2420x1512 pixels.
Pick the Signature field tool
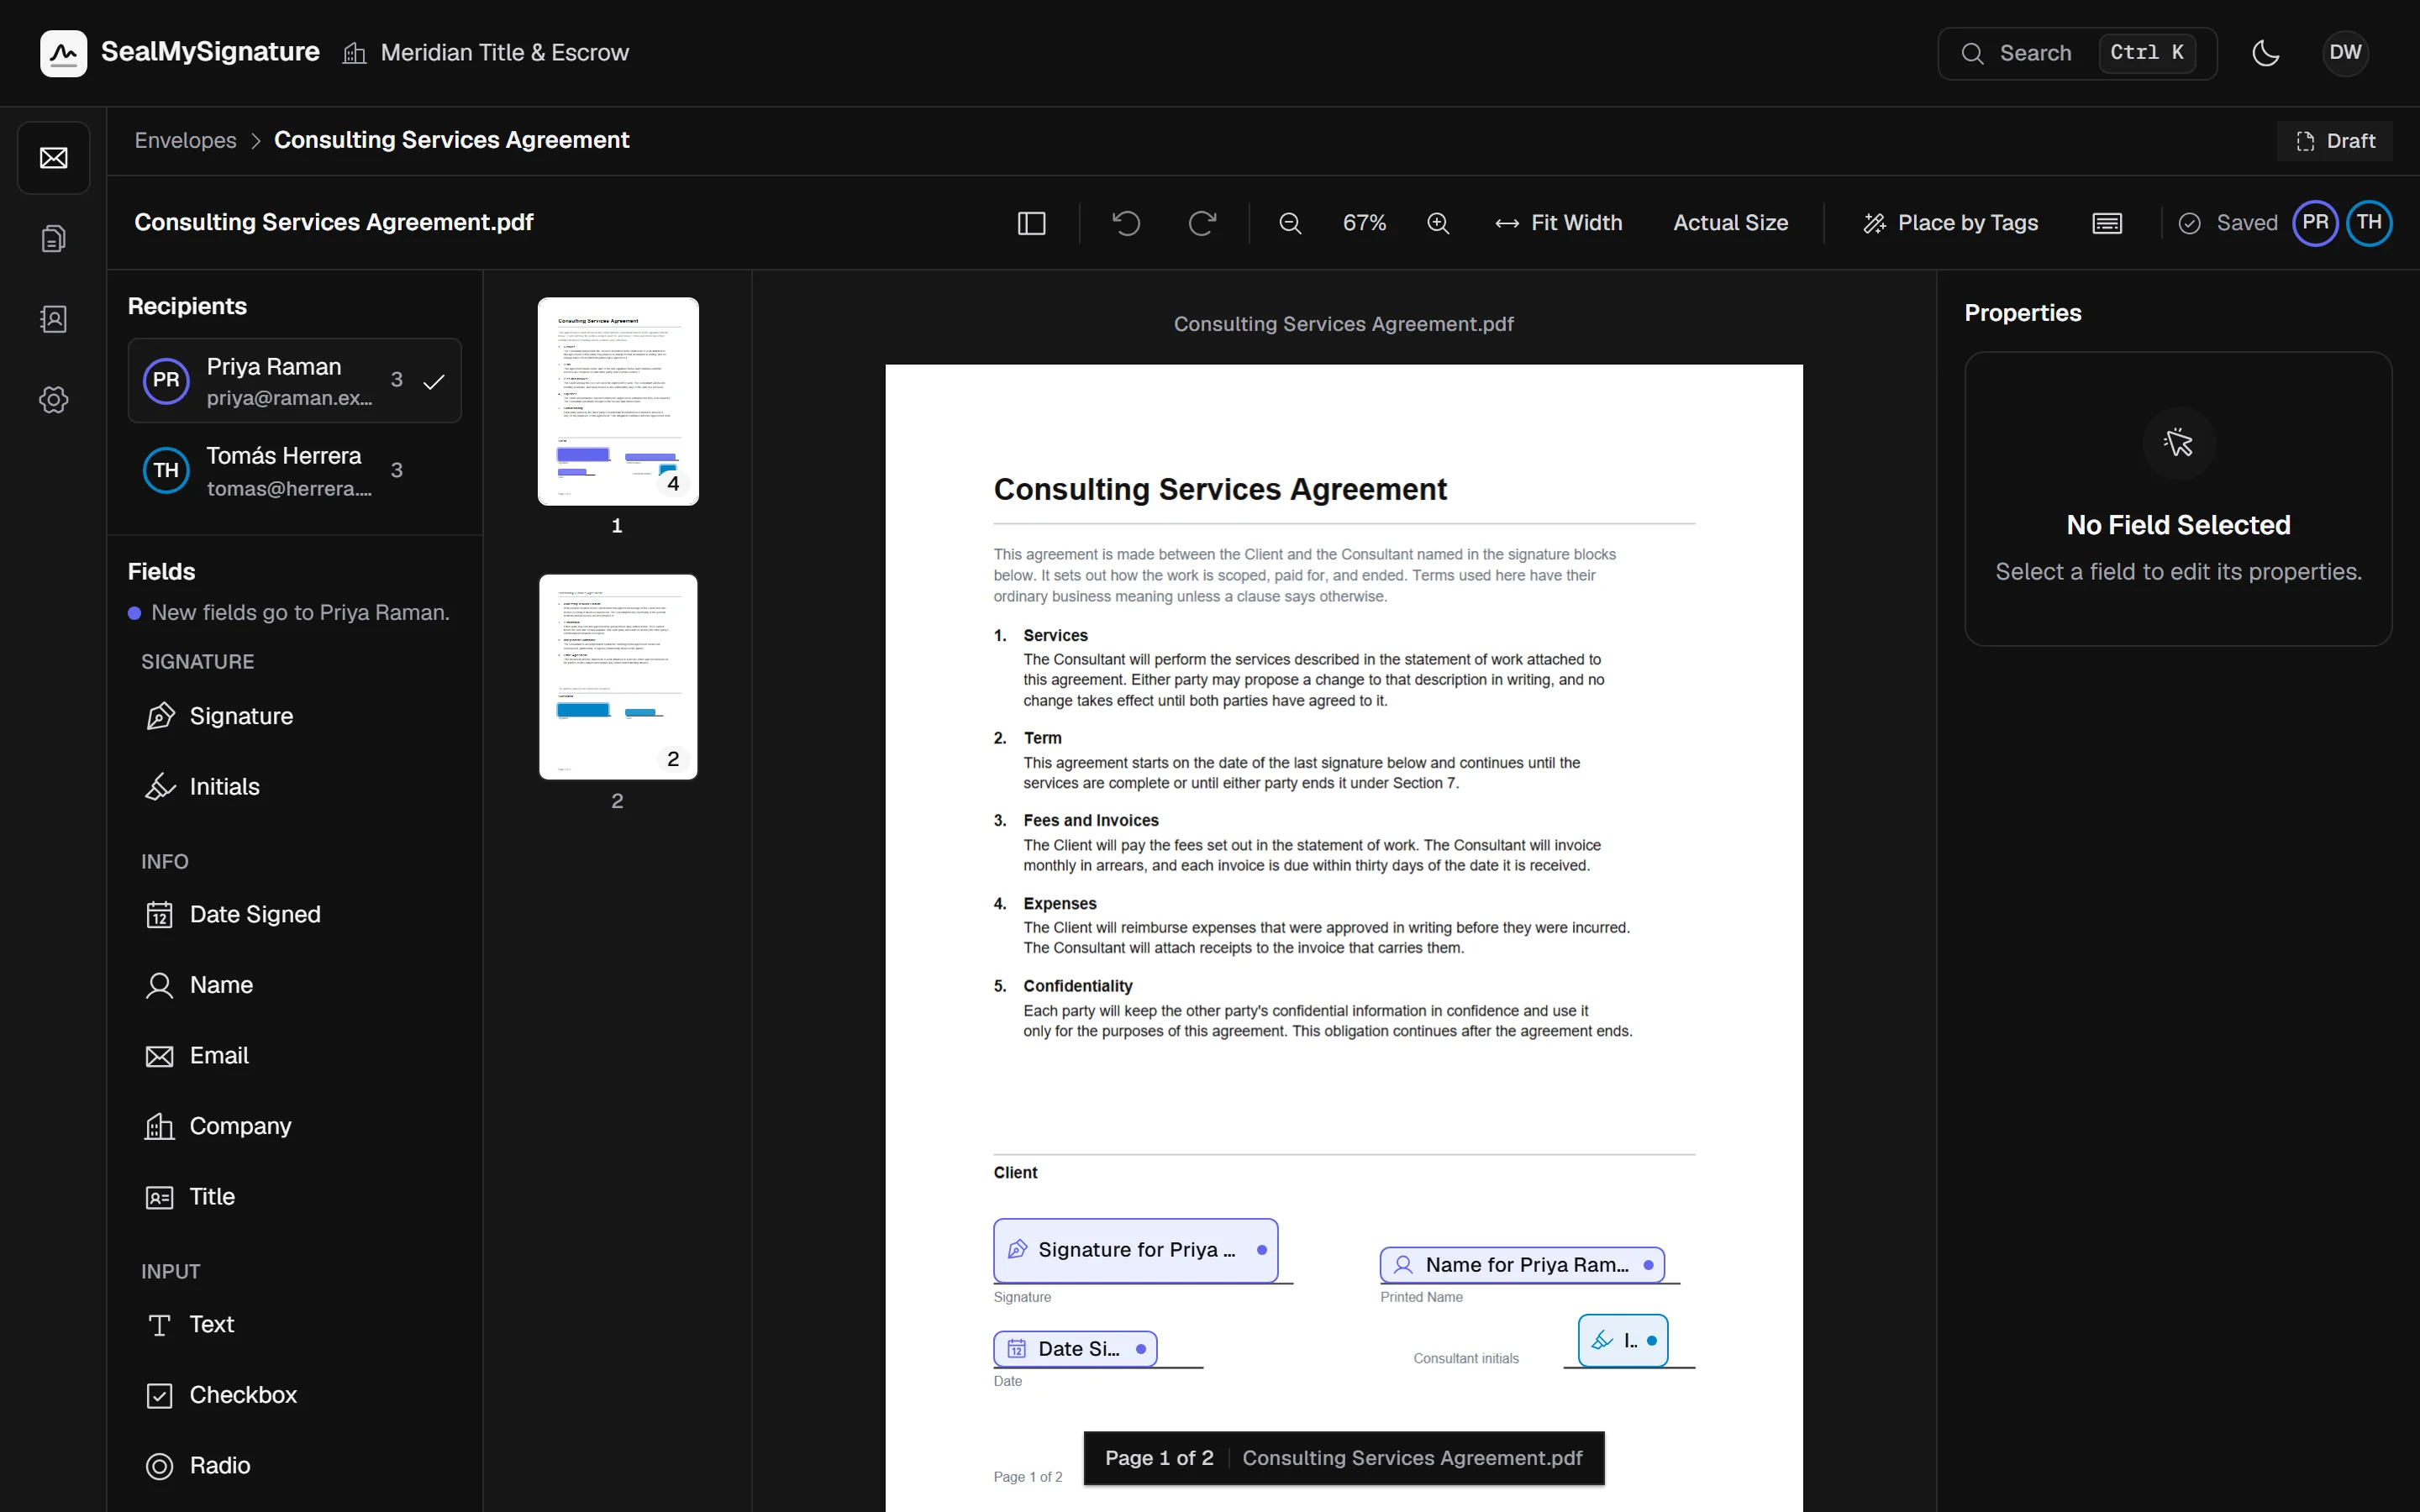tap(295, 716)
